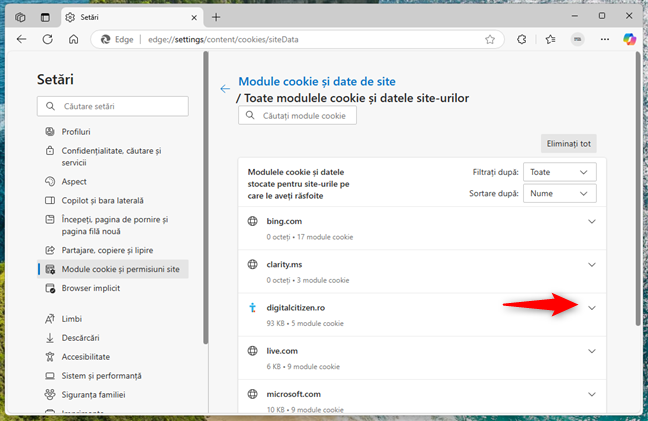This screenshot has width=648, height=421.
Task: Click the settings sidebar scrollbar
Action: [205, 197]
